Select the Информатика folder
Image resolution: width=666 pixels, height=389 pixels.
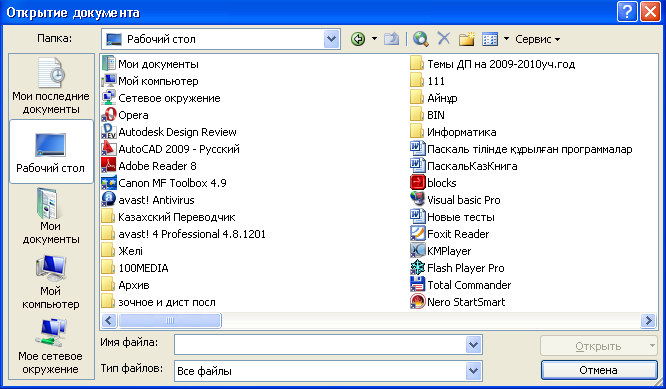tap(454, 132)
